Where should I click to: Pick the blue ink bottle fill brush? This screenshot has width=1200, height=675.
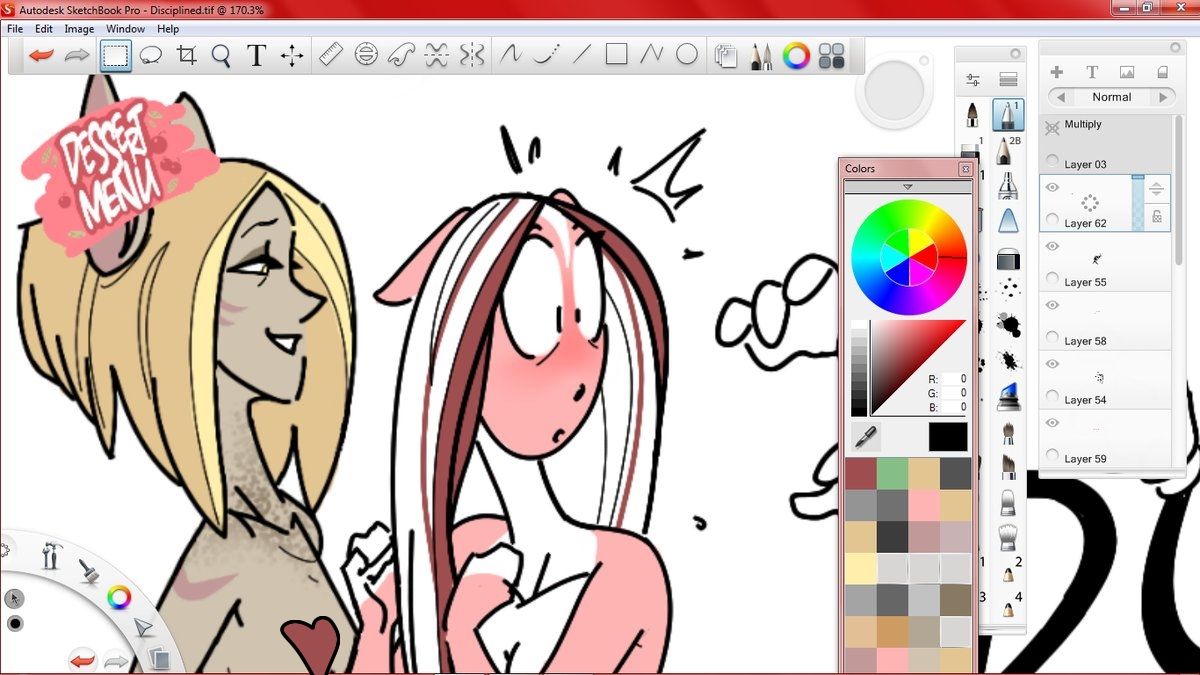[1007, 396]
